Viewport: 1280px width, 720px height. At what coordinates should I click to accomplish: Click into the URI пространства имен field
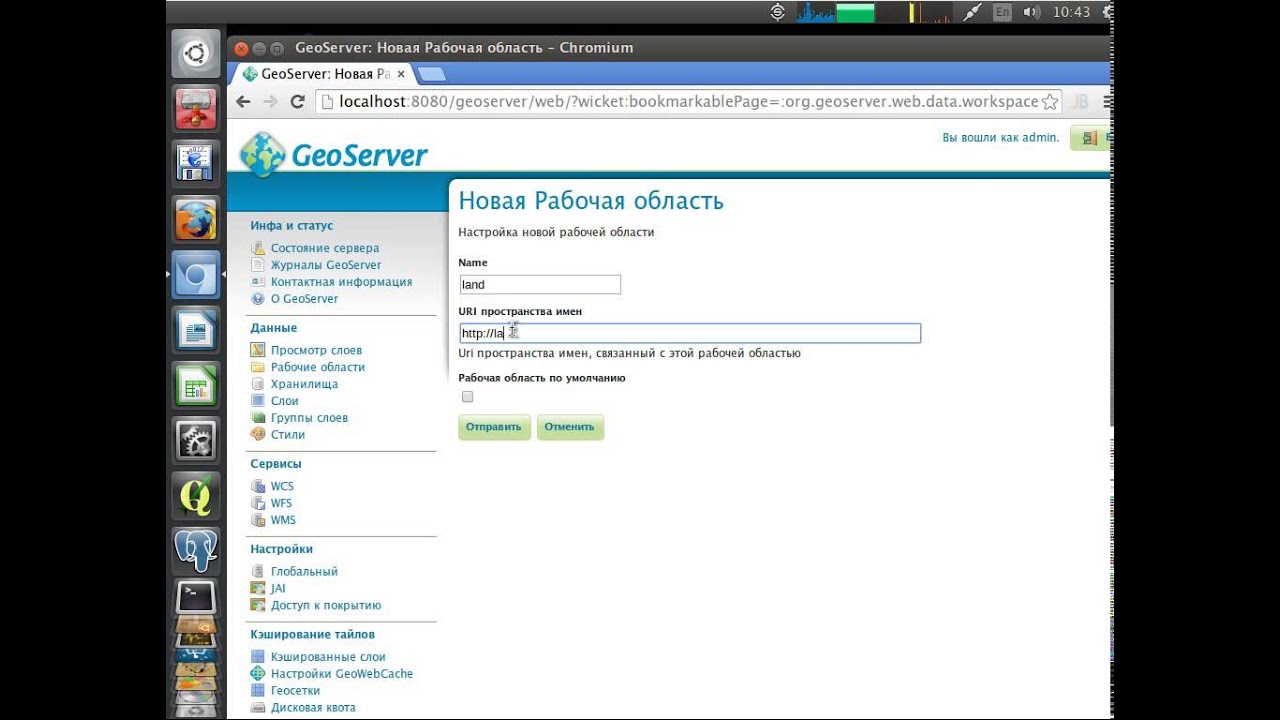click(690, 333)
